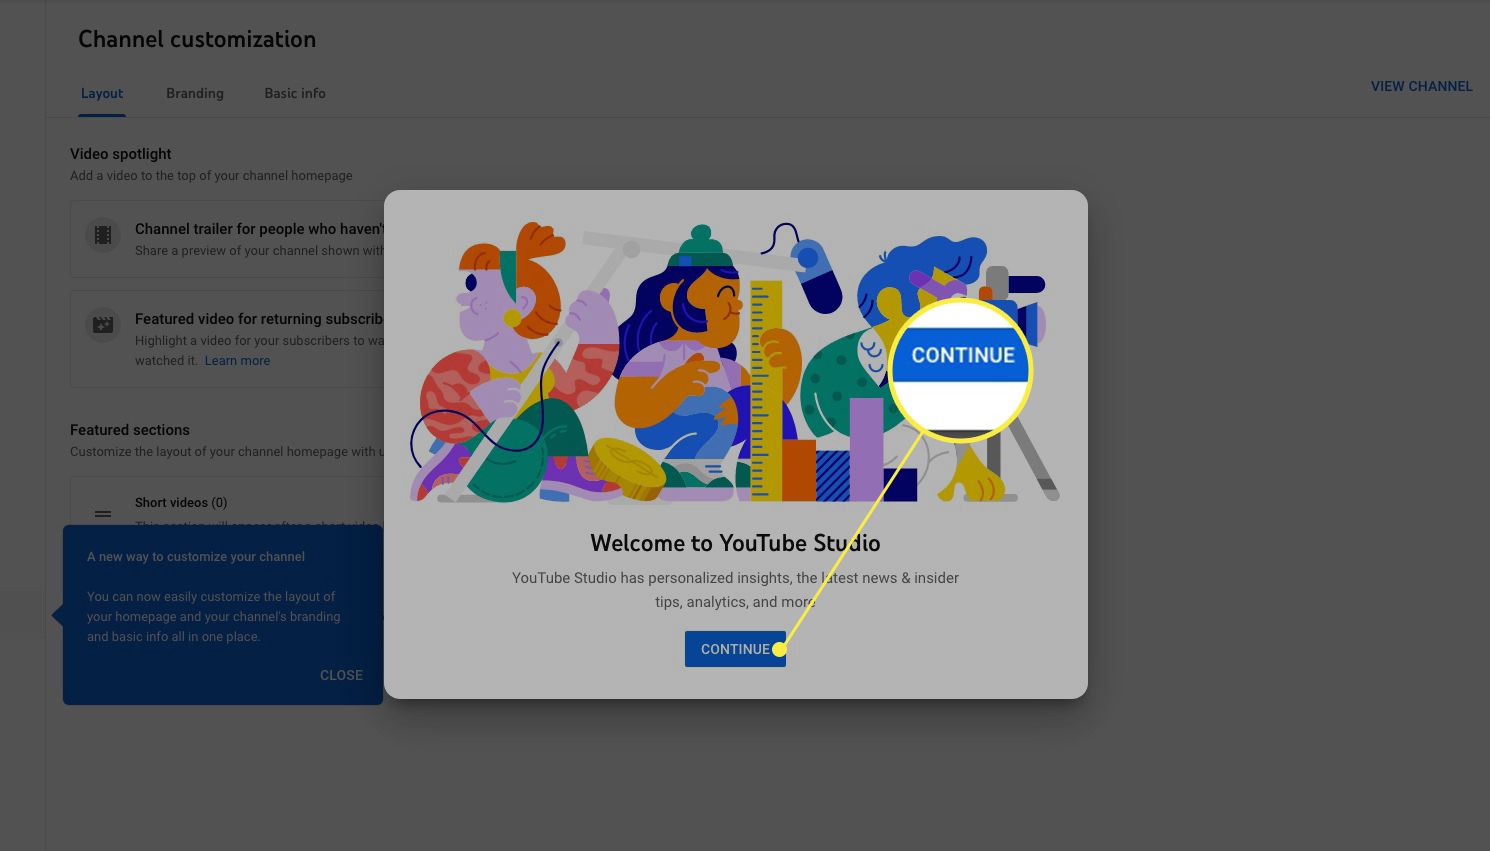Click the Featured sections heading
Image resolution: width=1490 pixels, height=851 pixels.
click(x=130, y=430)
